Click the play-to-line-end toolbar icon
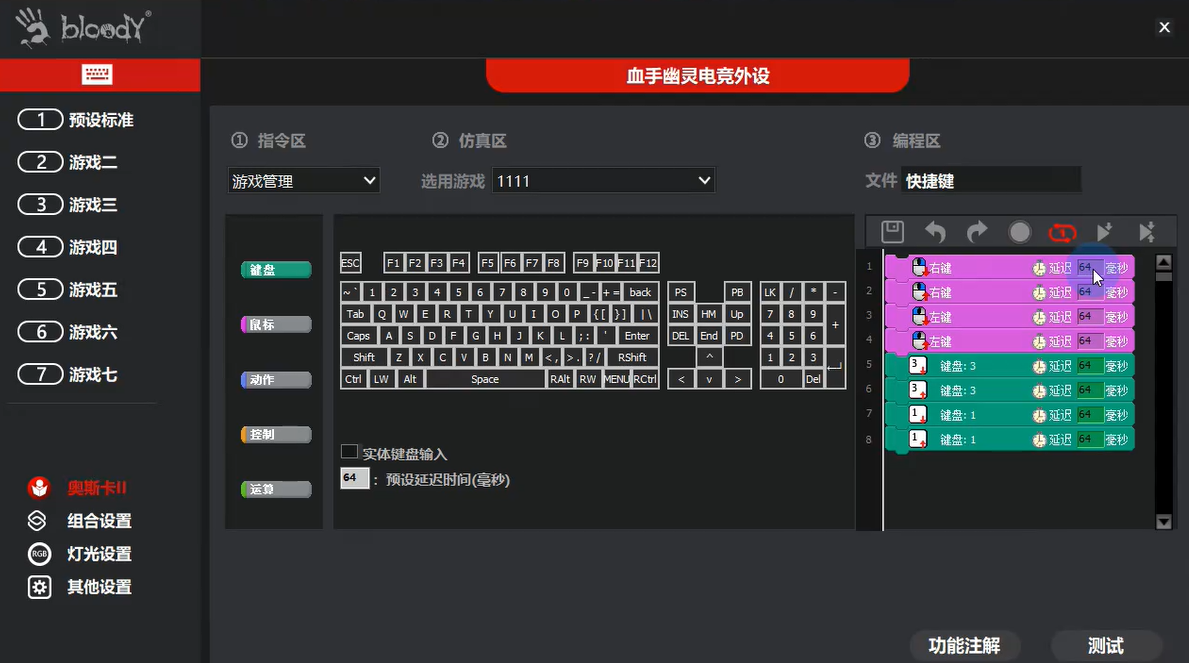The width and height of the screenshot is (1189, 663). [x=1104, y=231]
